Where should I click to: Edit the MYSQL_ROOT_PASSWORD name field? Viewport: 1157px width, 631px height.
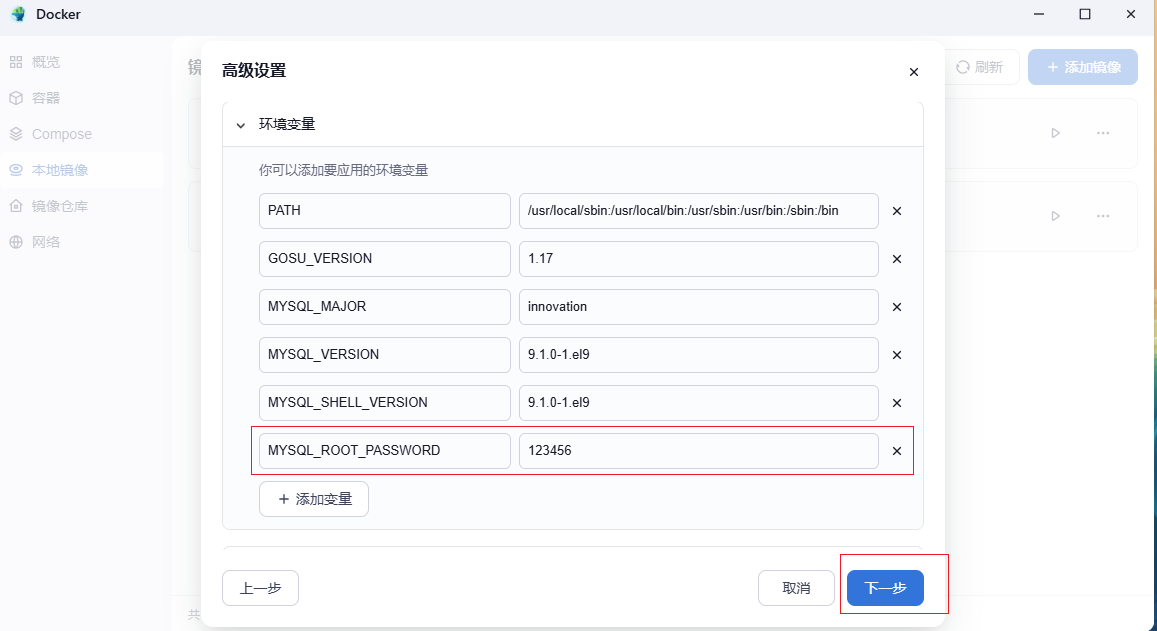[x=384, y=451]
